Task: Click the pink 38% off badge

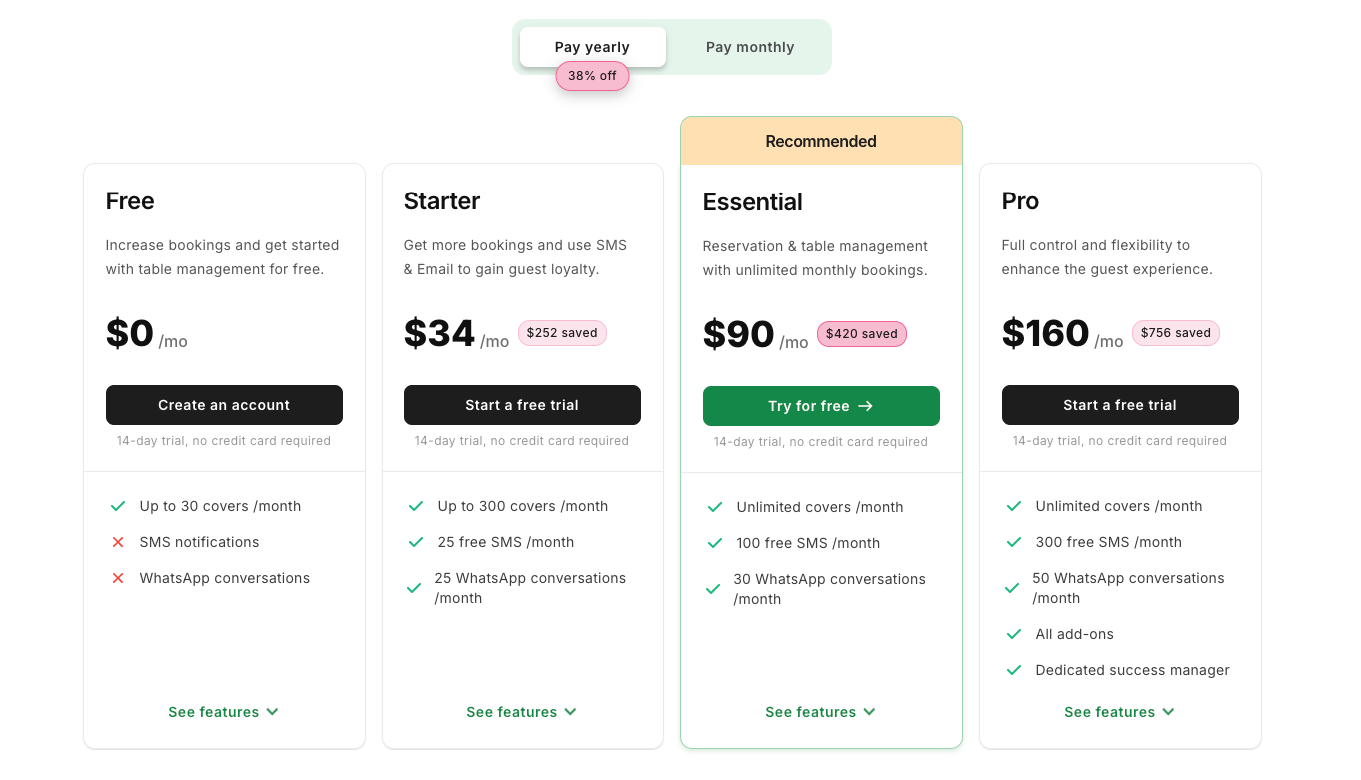Action: tap(593, 76)
